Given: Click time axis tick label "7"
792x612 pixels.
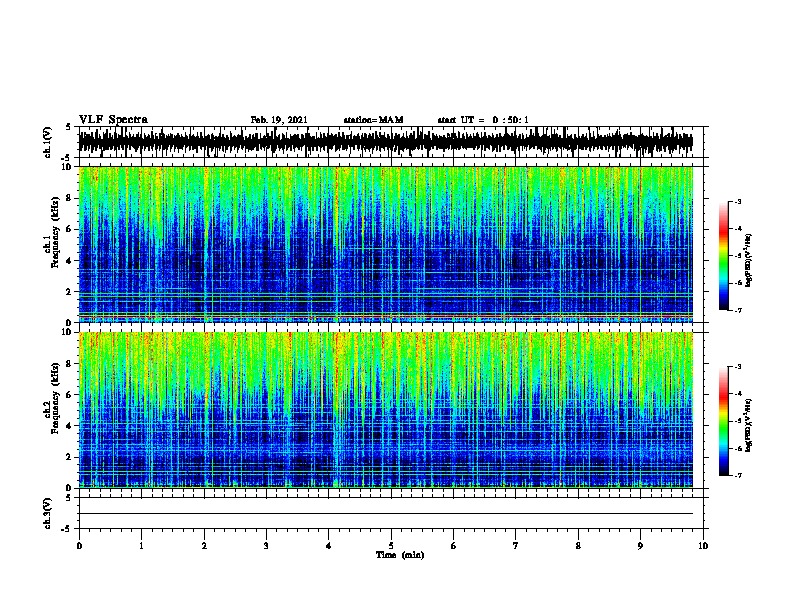Looking at the screenshot, I should click(516, 546).
